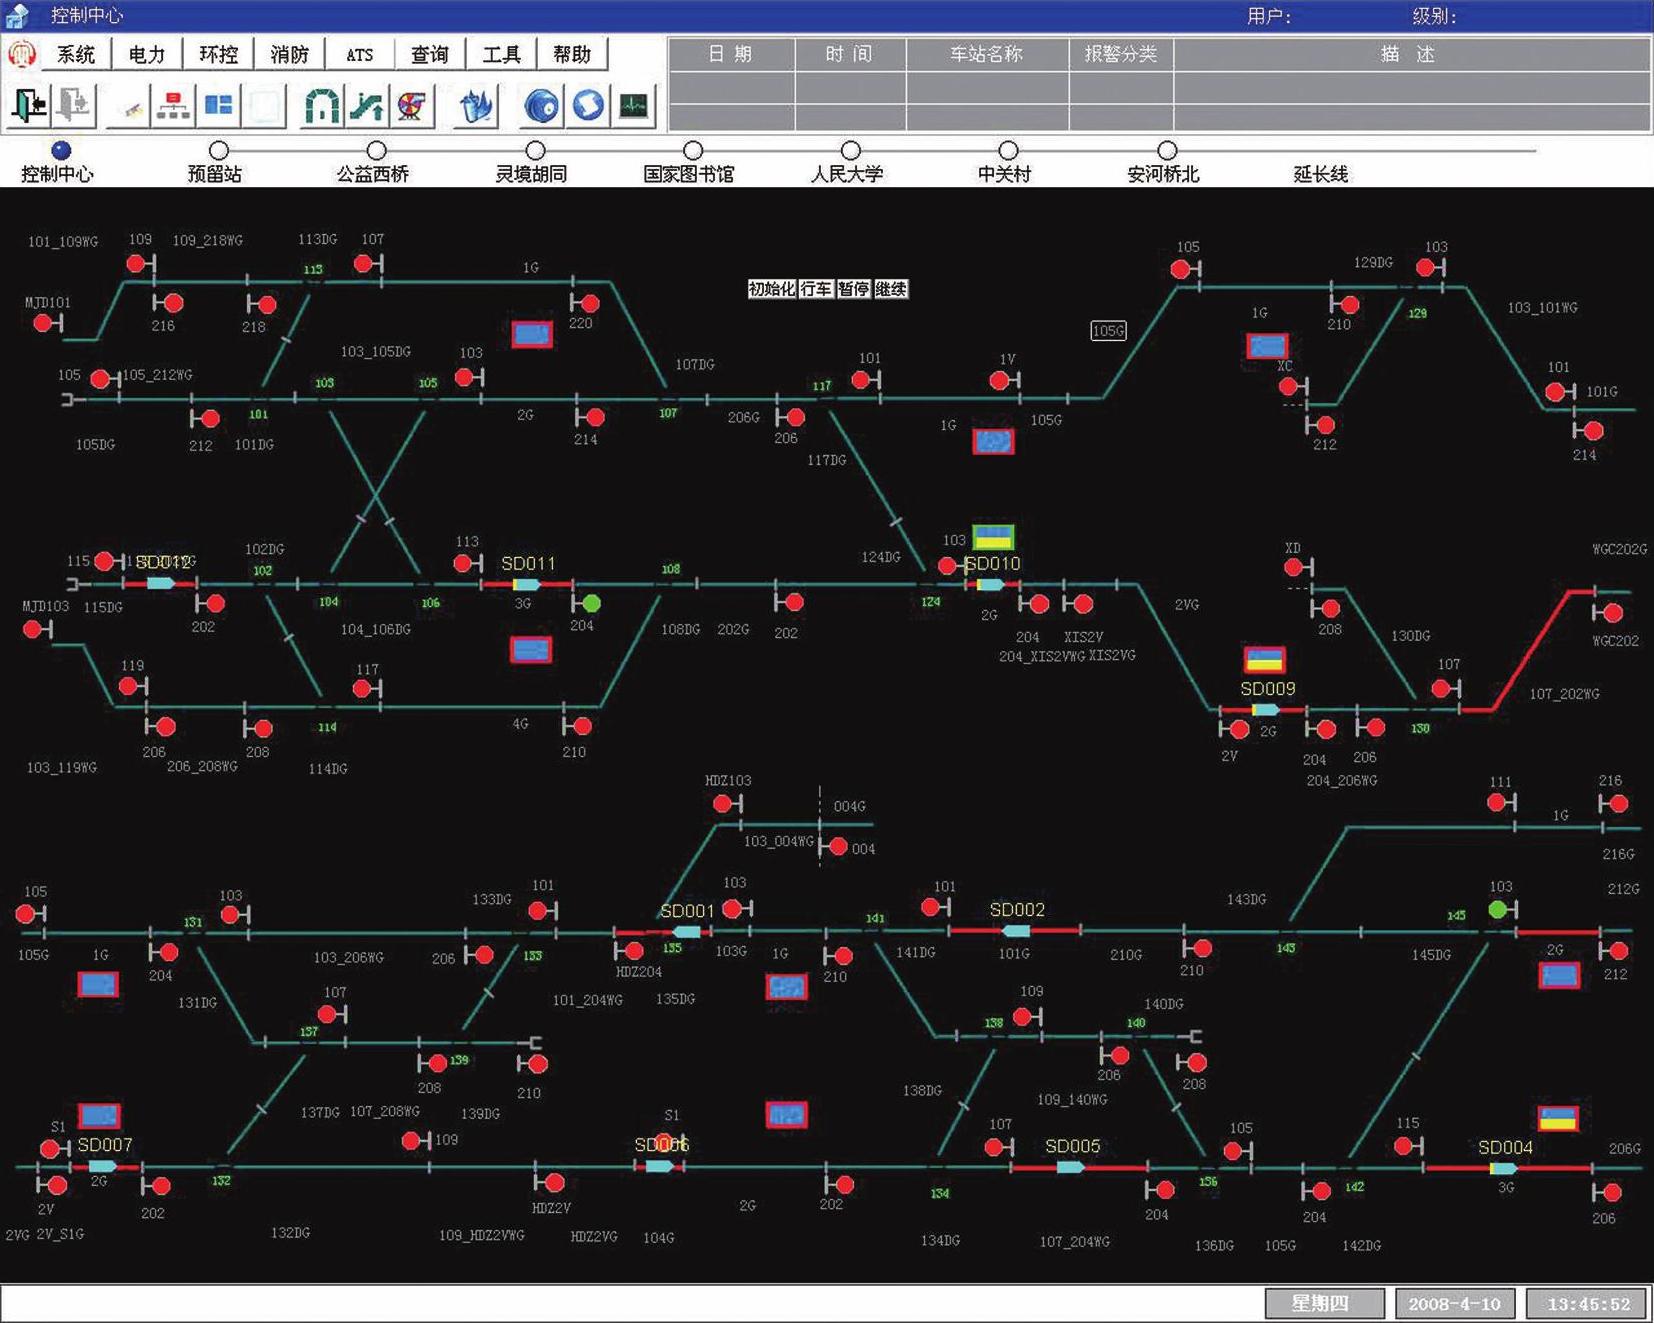Select train SD011 on the track
This screenshot has height=1323, width=1654.
click(x=527, y=584)
